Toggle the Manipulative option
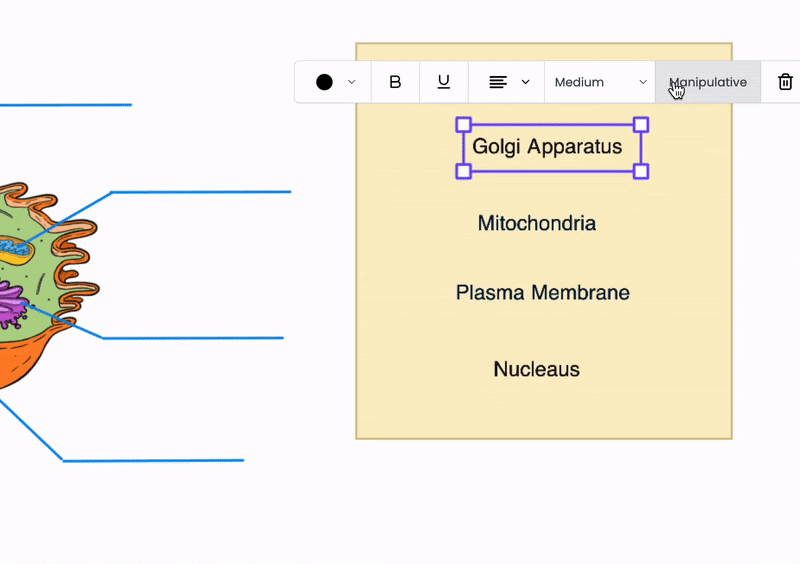The height and width of the screenshot is (564, 800). tap(708, 82)
